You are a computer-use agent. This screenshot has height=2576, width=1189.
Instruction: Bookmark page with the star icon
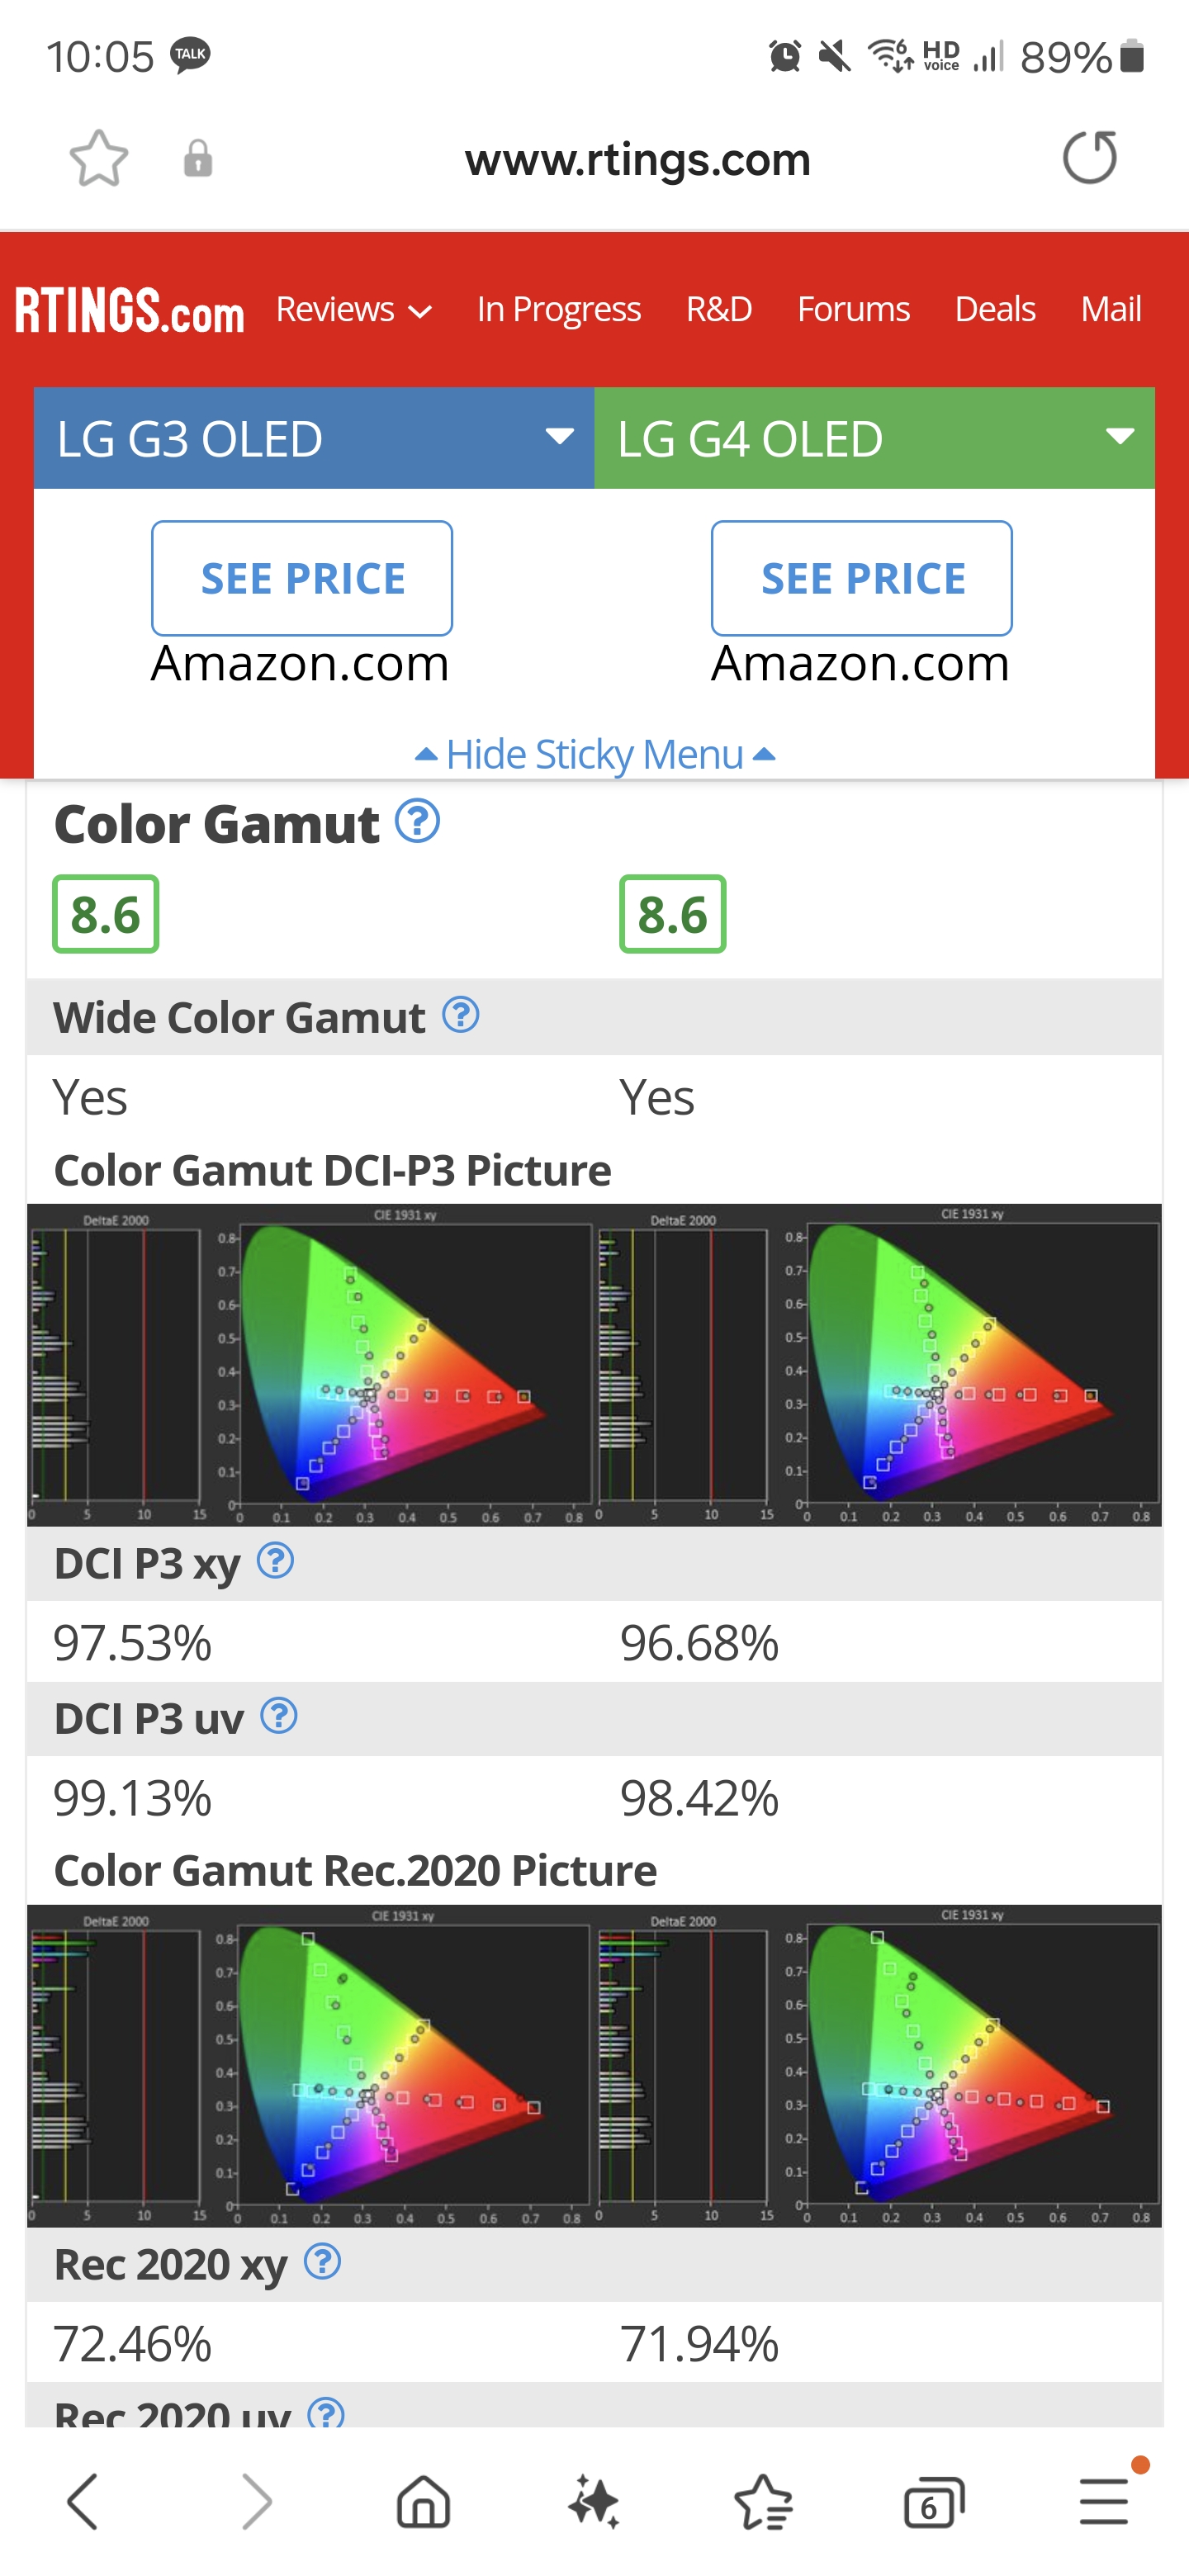click(98, 159)
